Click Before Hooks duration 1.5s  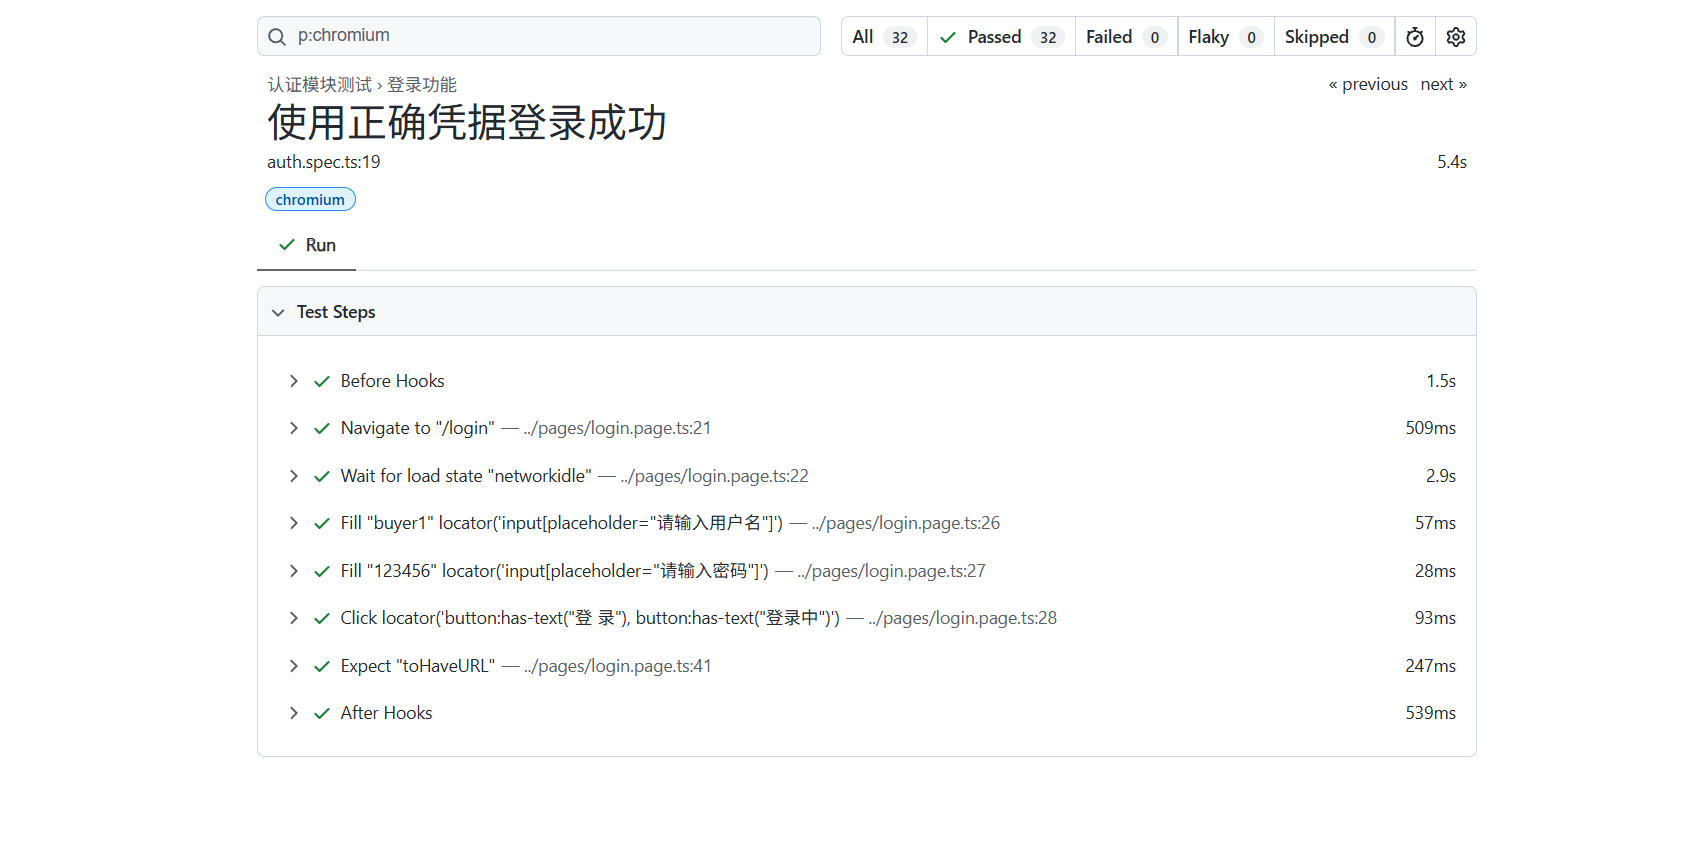tap(1441, 381)
